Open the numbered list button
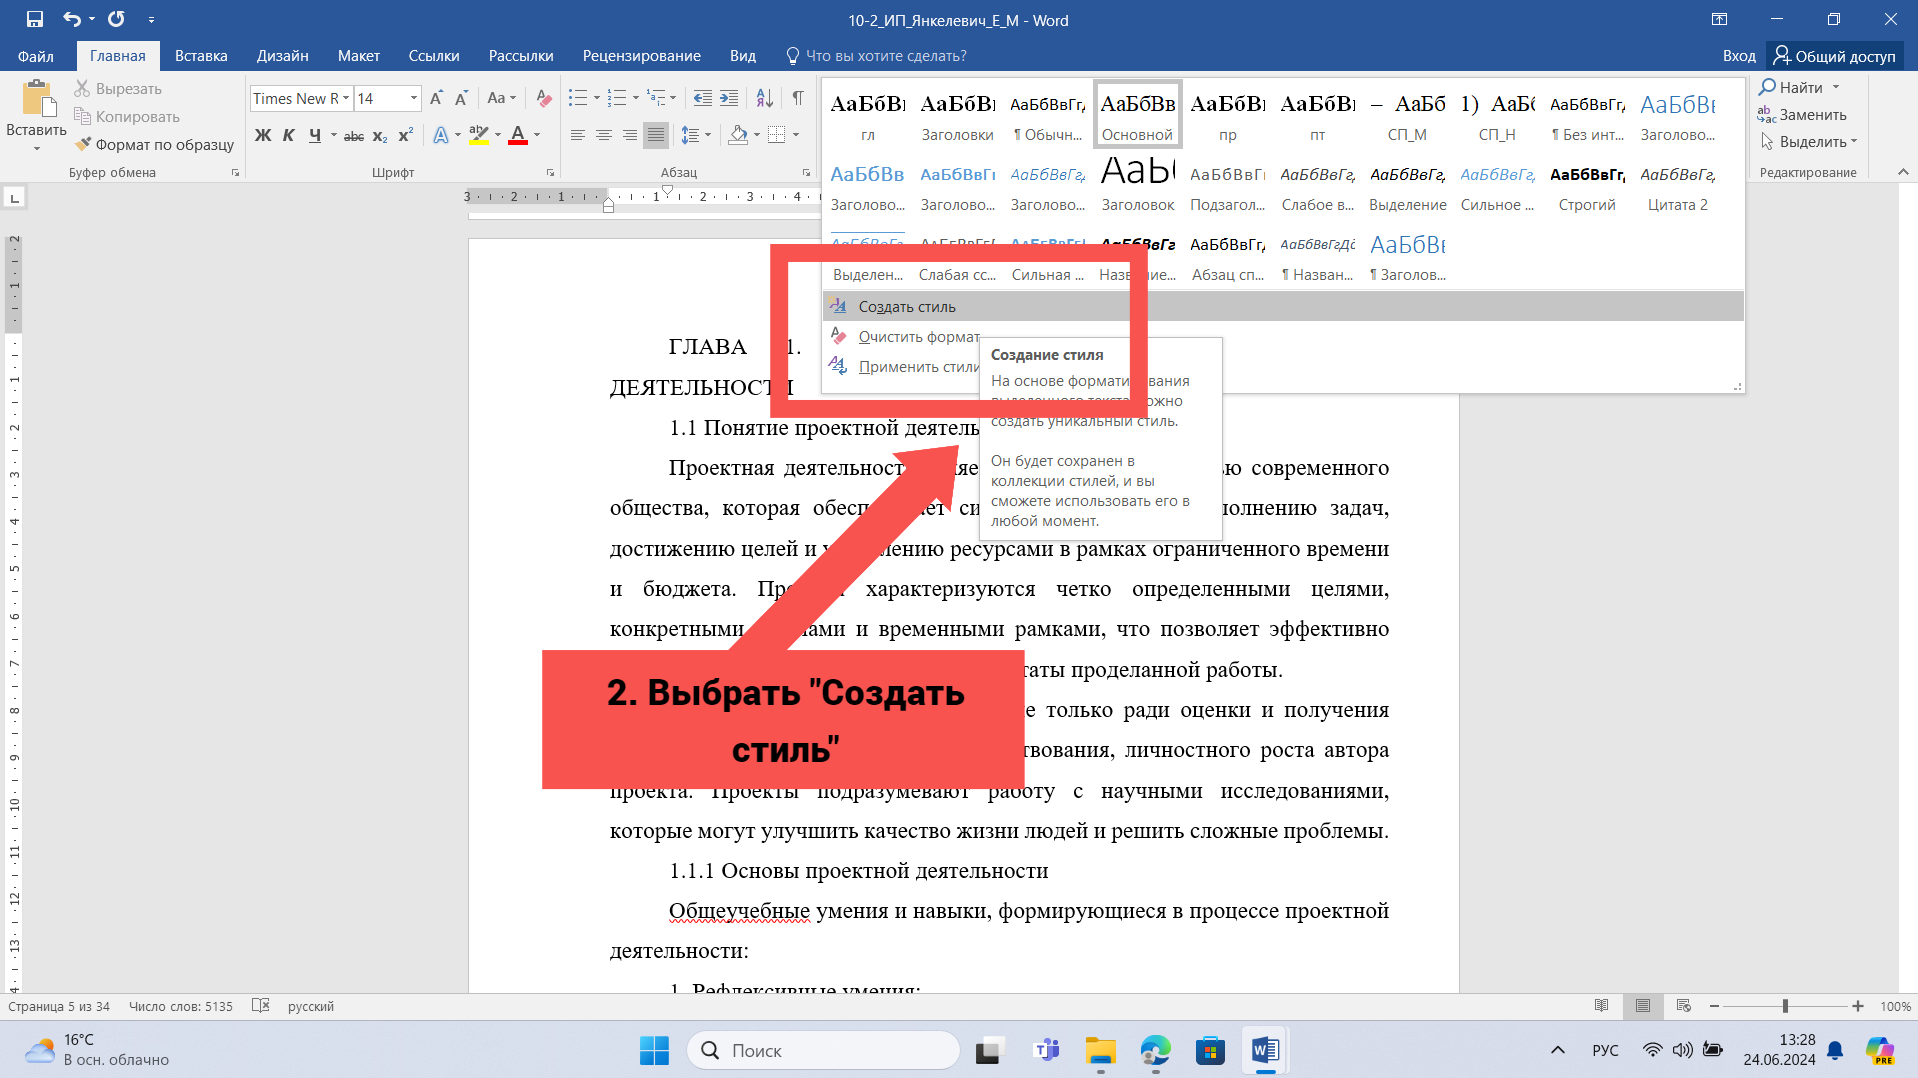The width and height of the screenshot is (1918, 1078). (x=617, y=98)
